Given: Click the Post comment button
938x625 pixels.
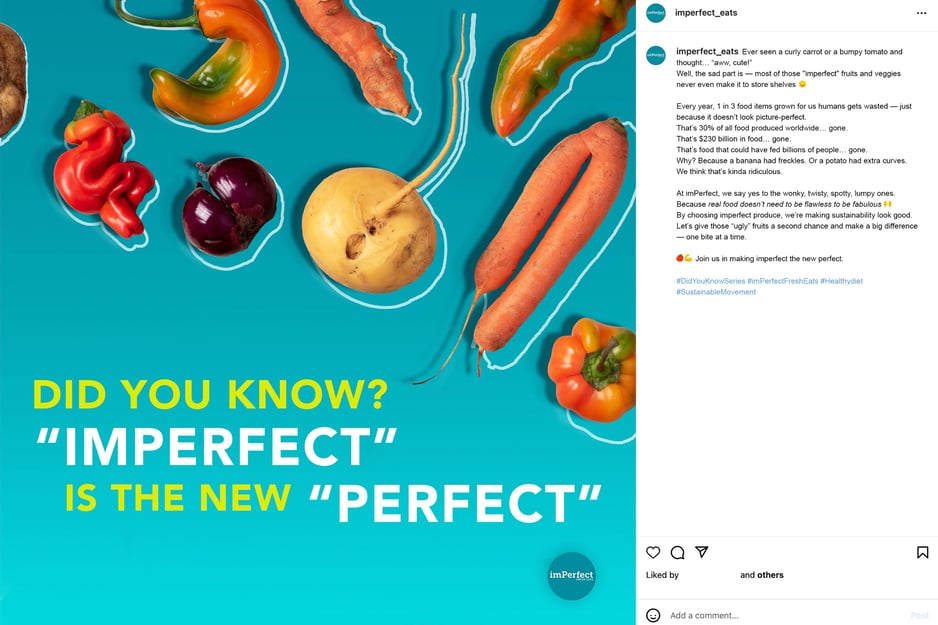Looking at the screenshot, I should [919, 615].
